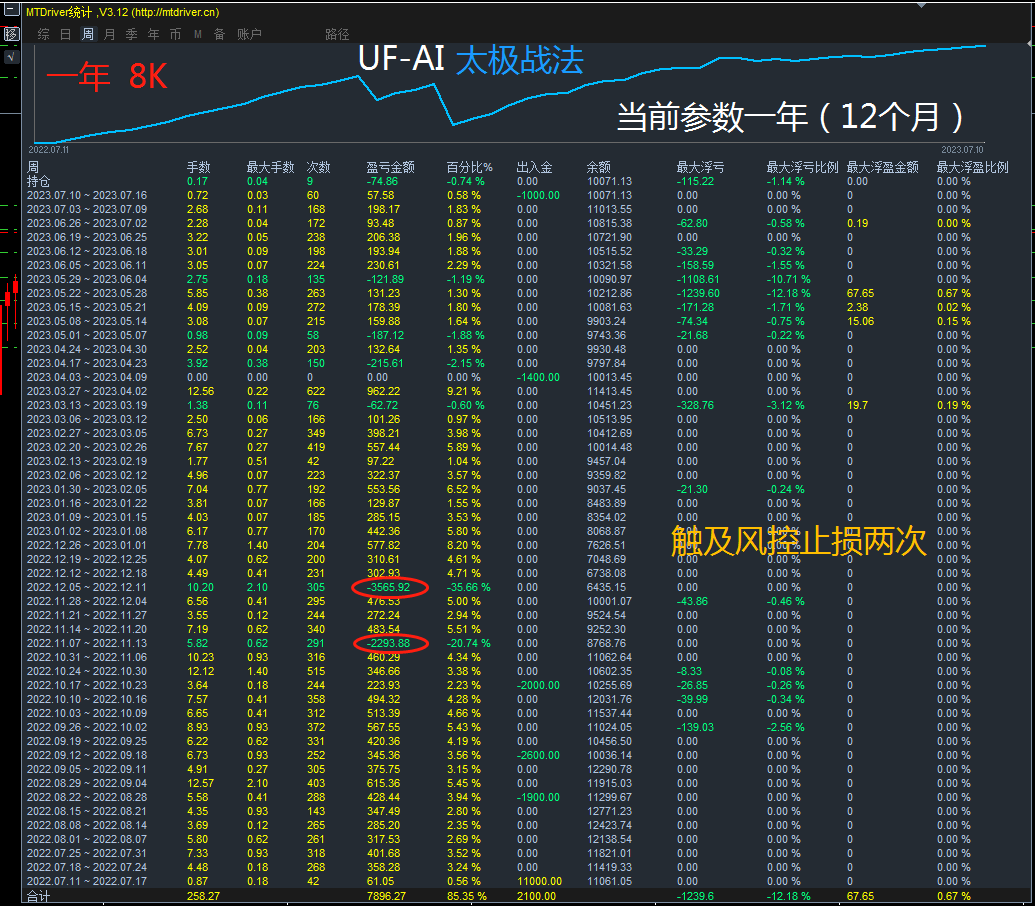Click the √ checkmark icon on the left sidebar
Image resolution: width=1035 pixels, height=906 pixels.
[11, 57]
